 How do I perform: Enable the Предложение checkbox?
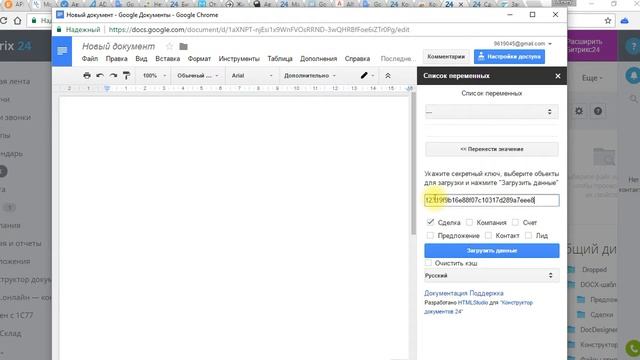click(430, 236)
